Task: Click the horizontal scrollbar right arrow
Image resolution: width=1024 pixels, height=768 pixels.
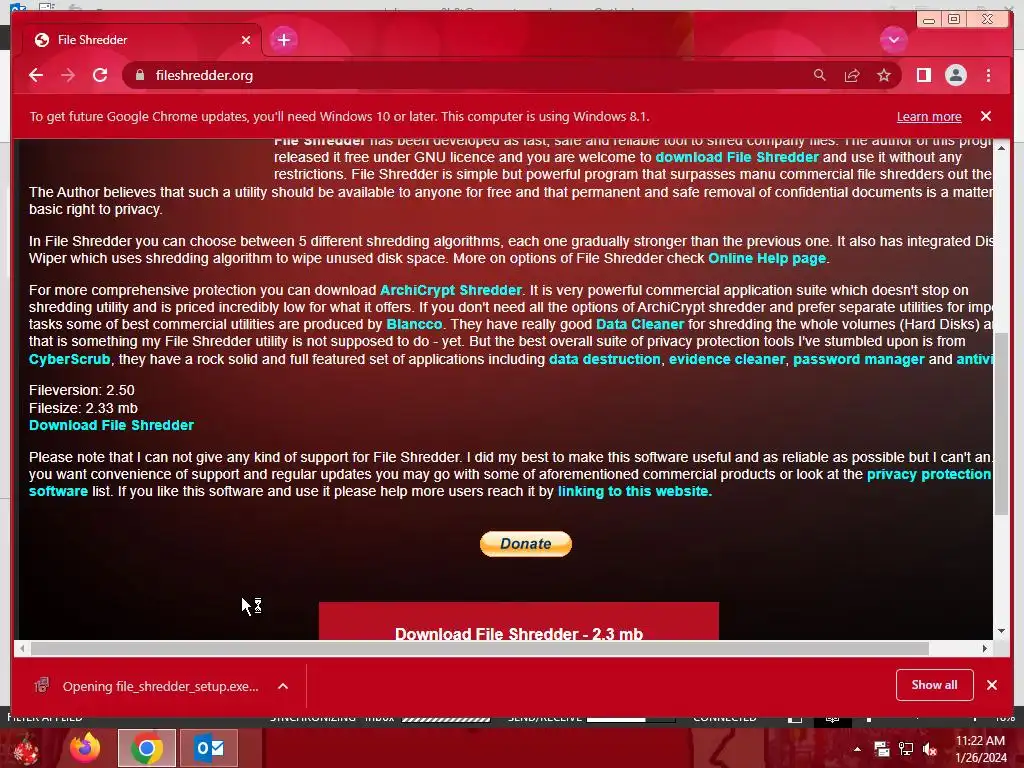Action: coord(985,648)
